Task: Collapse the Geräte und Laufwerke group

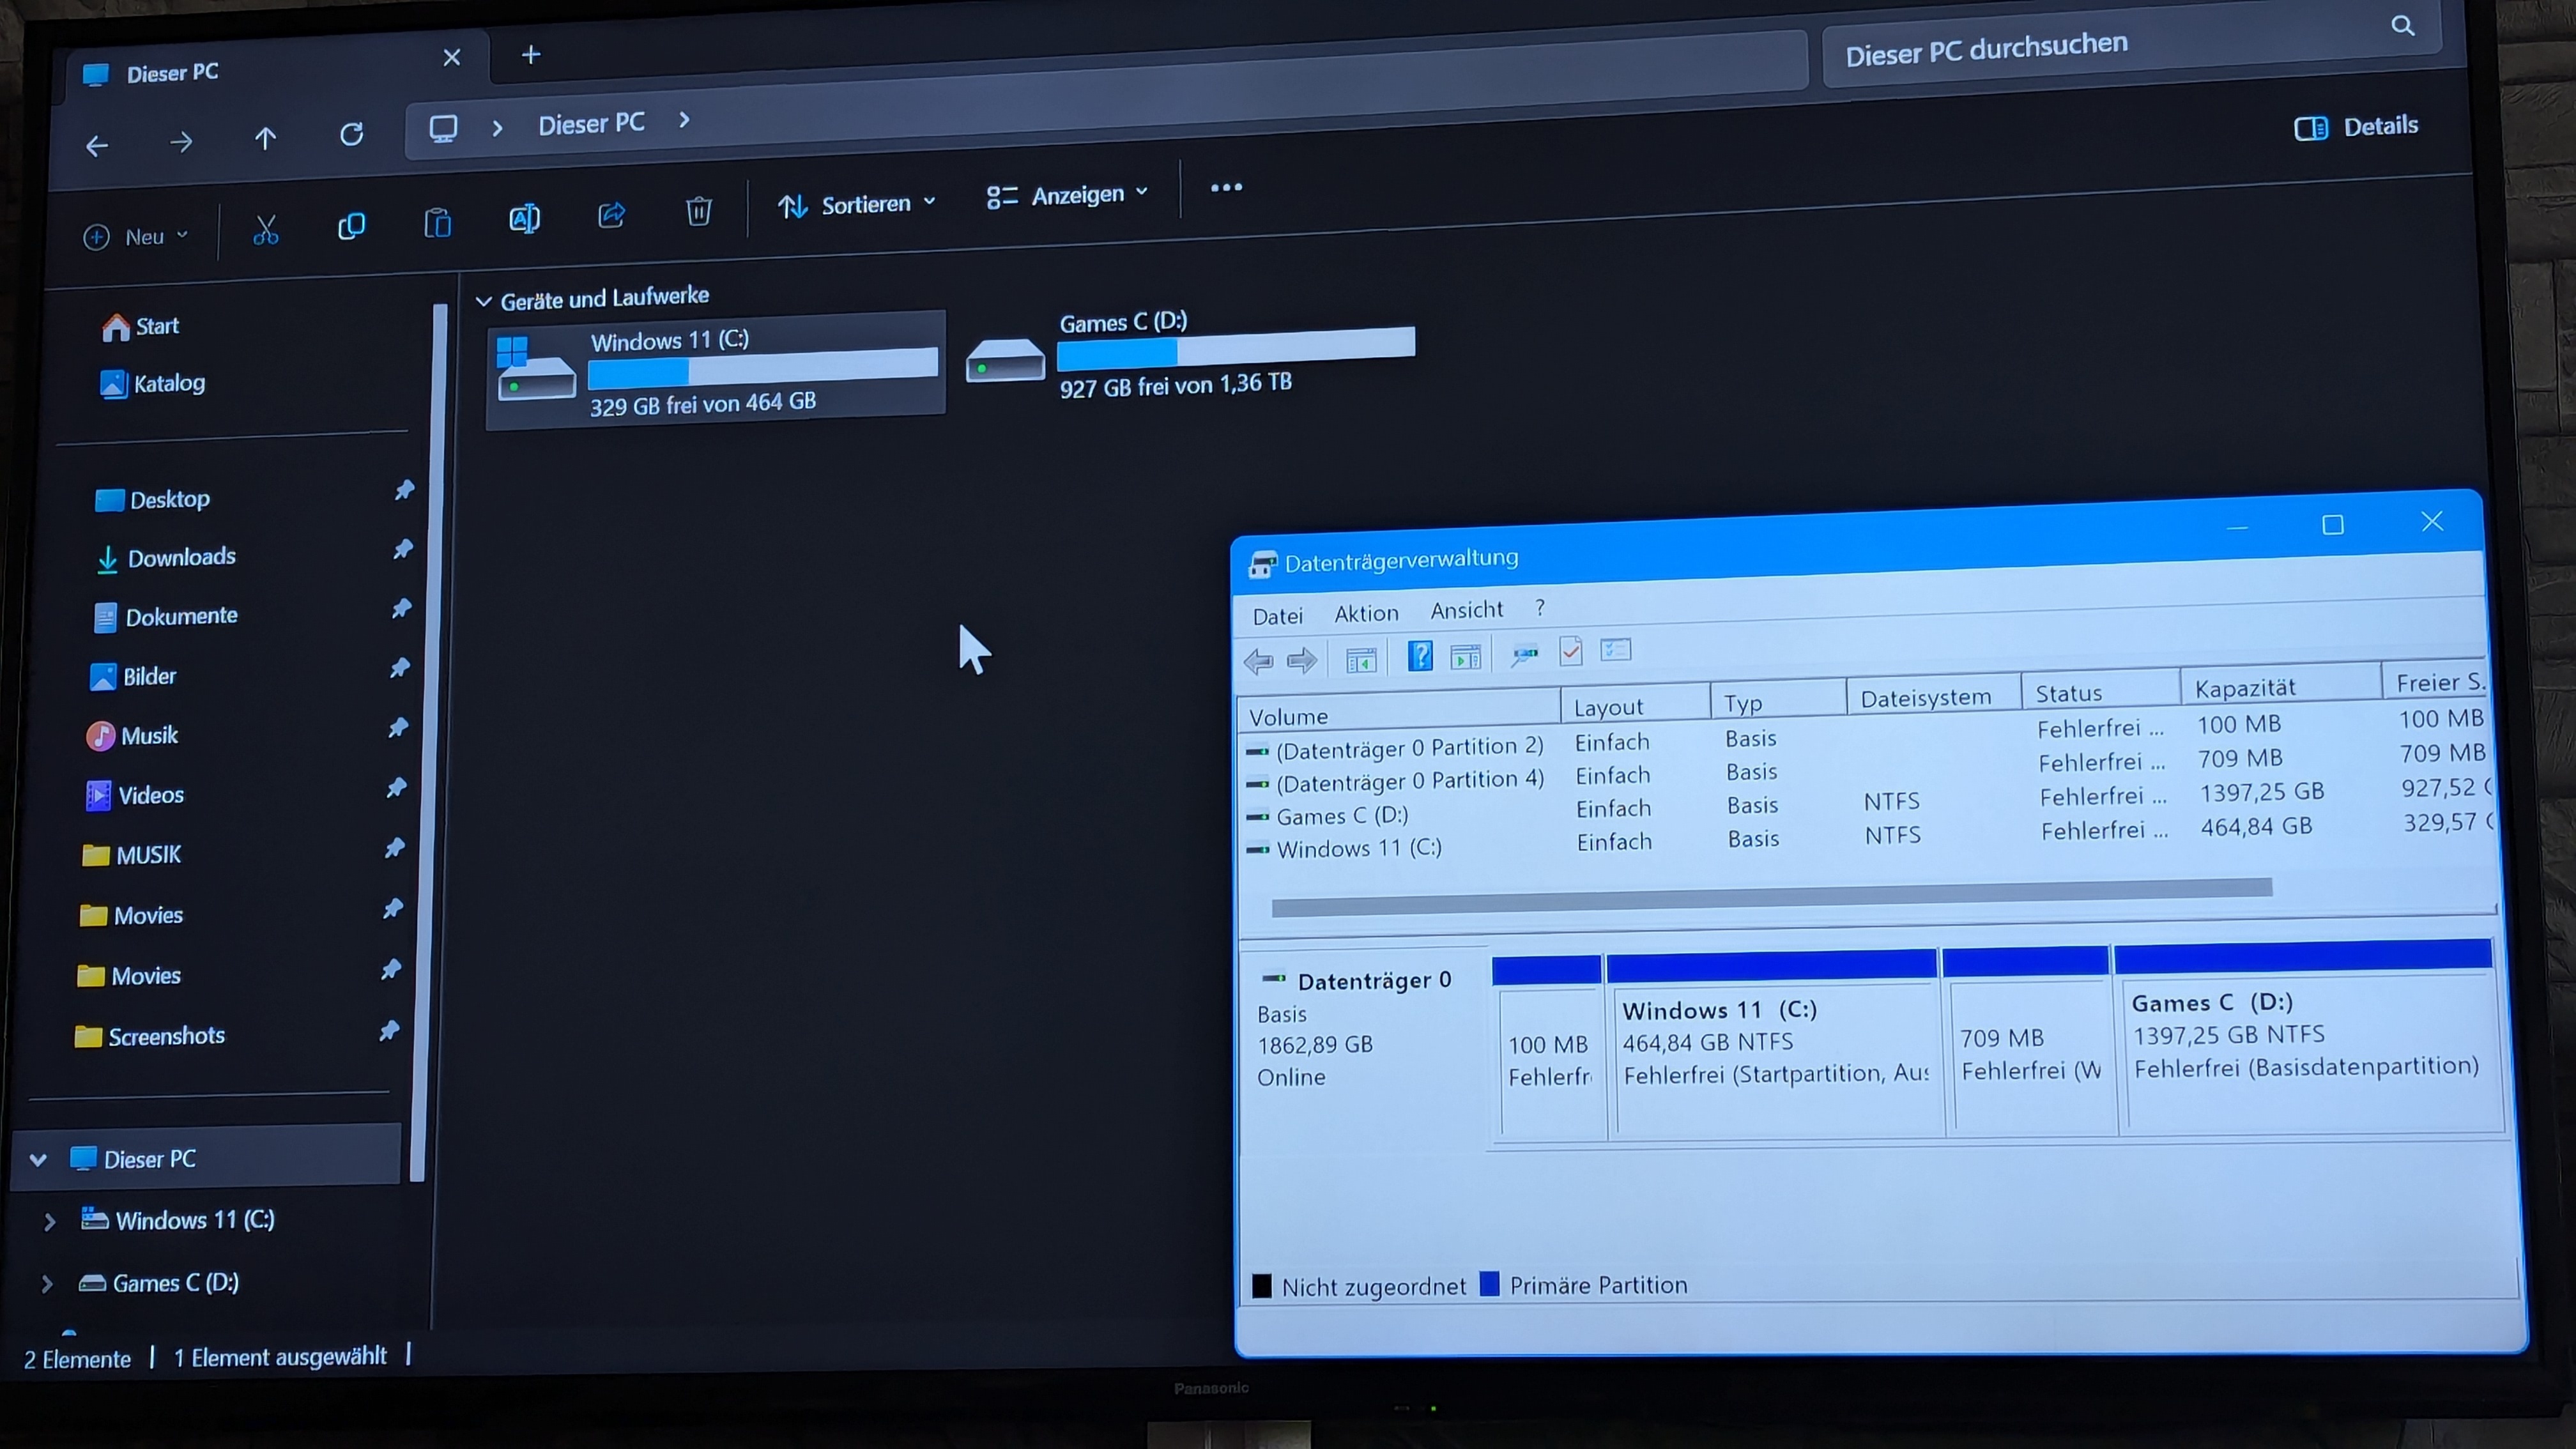Action: coord(484,301)
